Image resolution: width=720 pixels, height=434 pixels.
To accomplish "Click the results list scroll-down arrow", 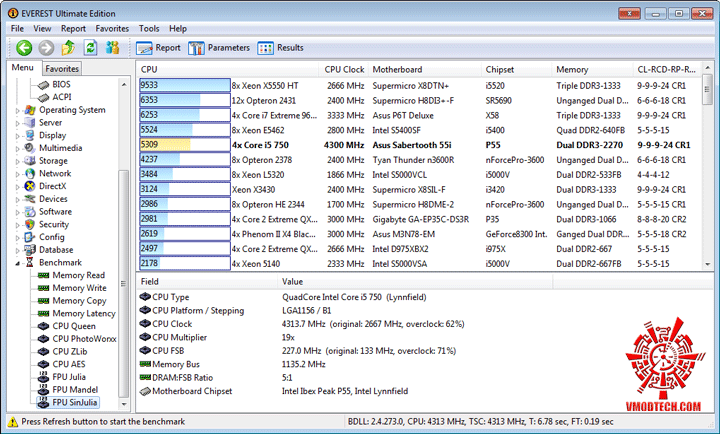I will [707, 265].
